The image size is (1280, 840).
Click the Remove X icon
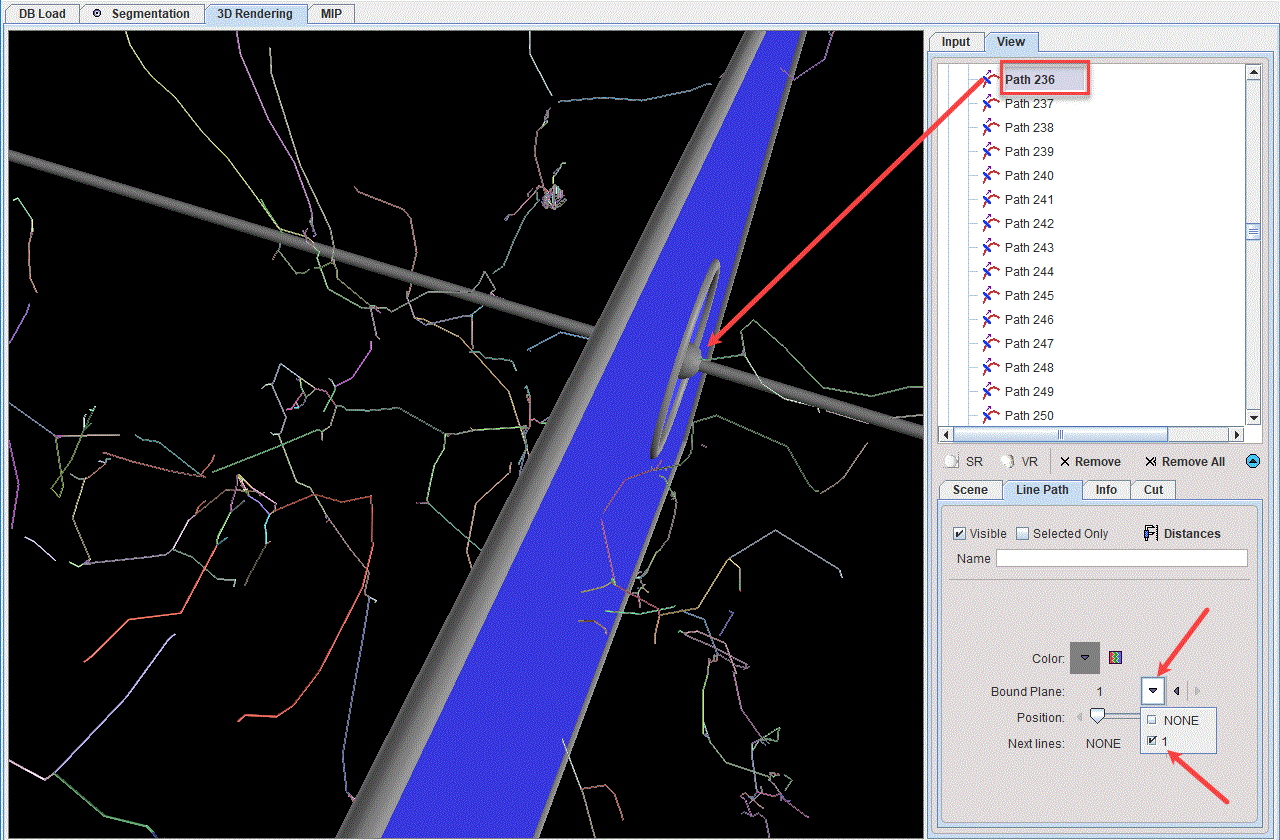click(x=1065, y=462)
